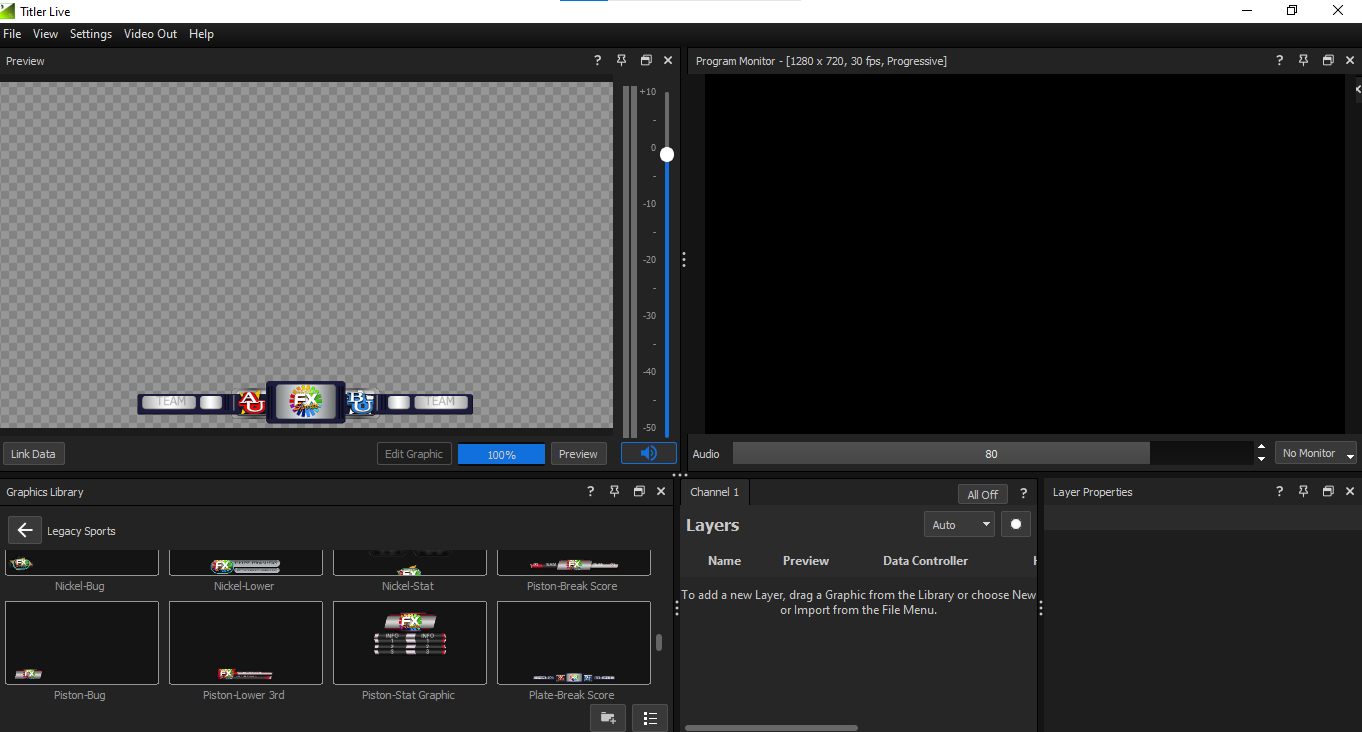Screen dimensions: 1362x732
Task: Pin the Graphics Library panel
Action: coord(614,492)
